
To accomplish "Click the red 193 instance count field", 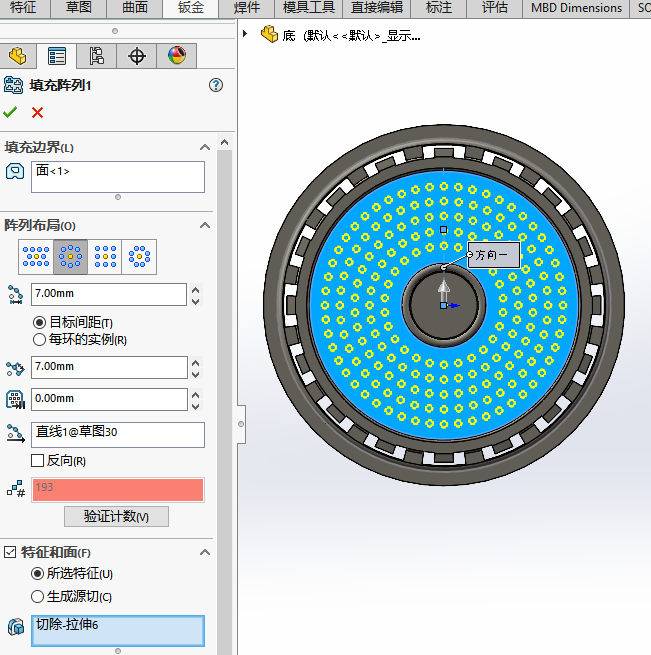I will tap(118, 490).
